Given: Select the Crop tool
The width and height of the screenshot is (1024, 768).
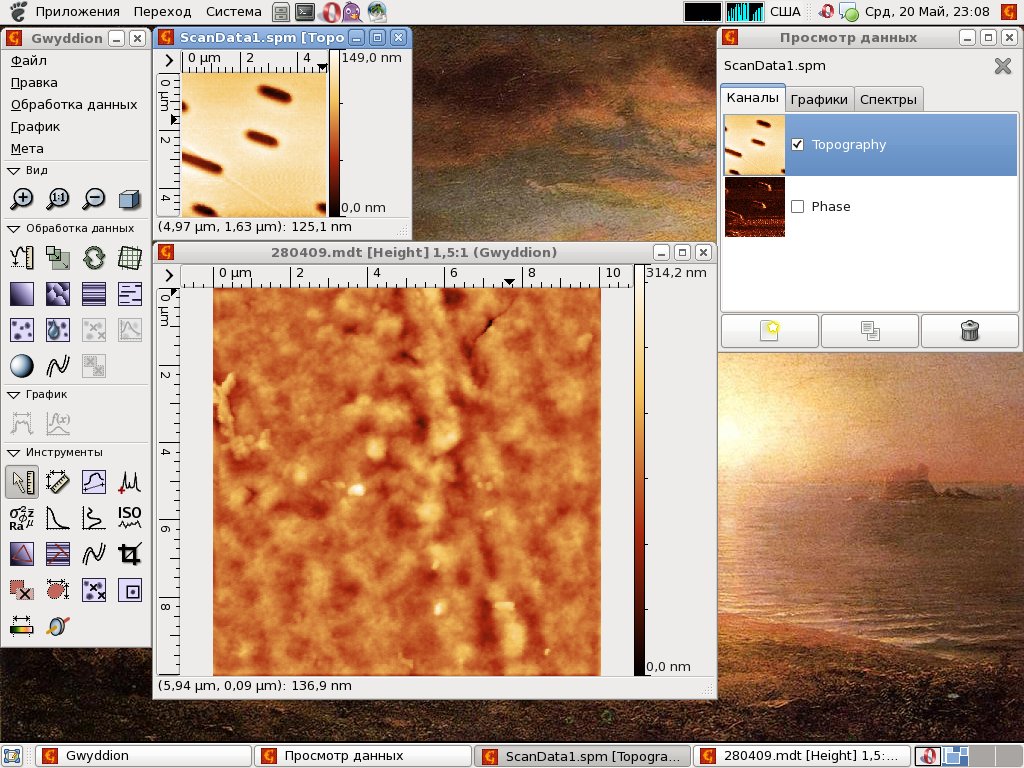Looking at the screenshot, I should click(129, 554).
